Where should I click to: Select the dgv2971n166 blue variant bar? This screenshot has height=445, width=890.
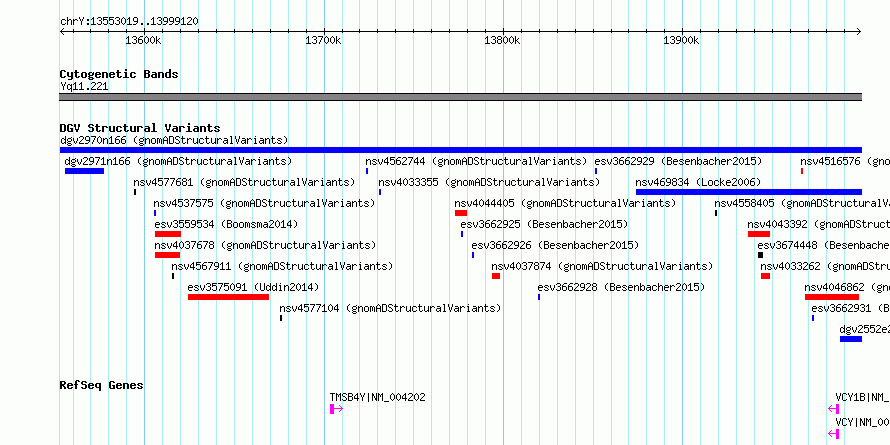click(x=84, y=171)
